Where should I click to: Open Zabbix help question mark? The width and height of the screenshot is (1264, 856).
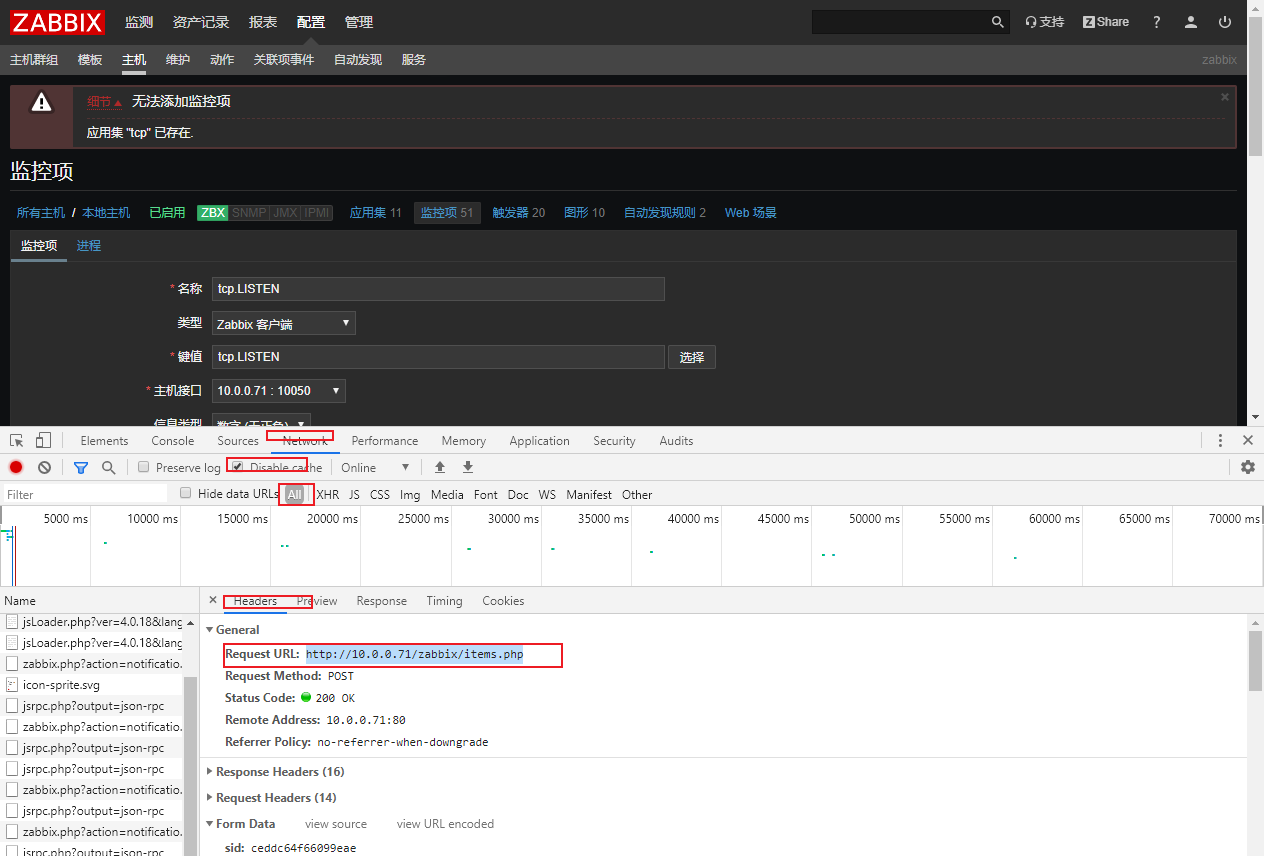[1157, 22]
